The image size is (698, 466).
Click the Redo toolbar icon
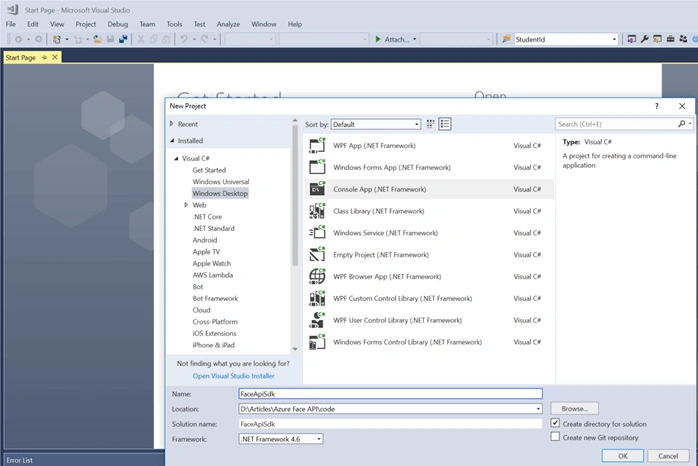click(204, 39)
